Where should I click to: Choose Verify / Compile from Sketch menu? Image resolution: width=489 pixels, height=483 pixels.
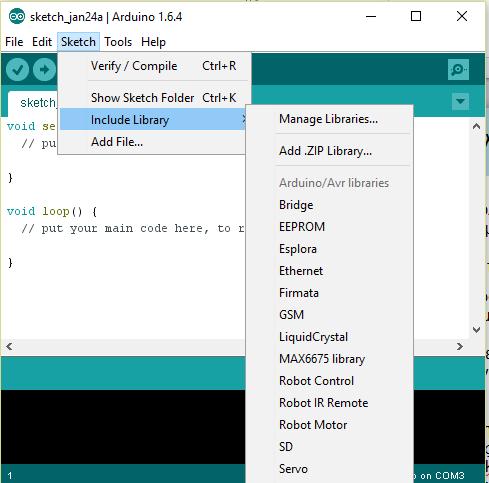click(x=153, y=66)
